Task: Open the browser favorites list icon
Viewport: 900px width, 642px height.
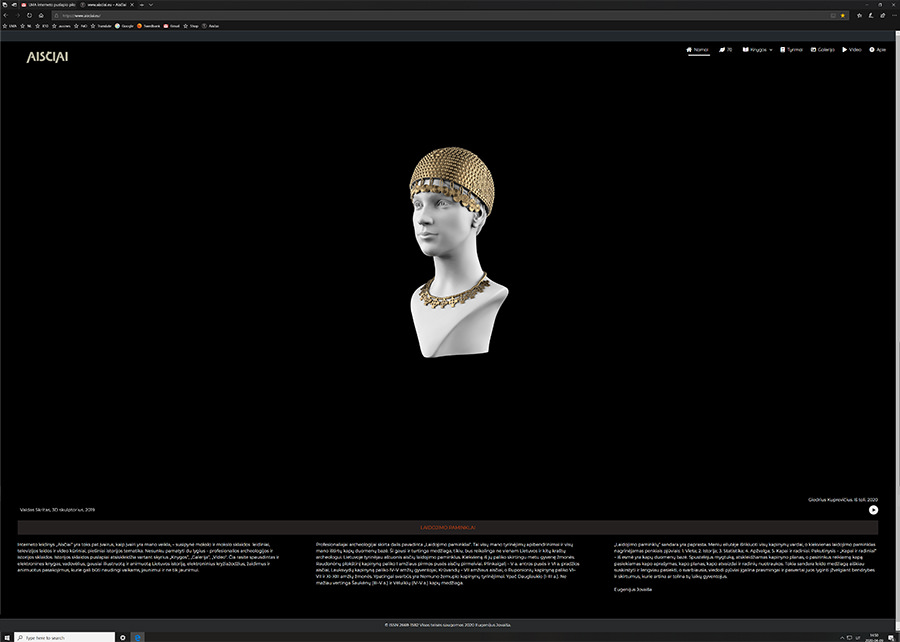Action: coord(857,16)
